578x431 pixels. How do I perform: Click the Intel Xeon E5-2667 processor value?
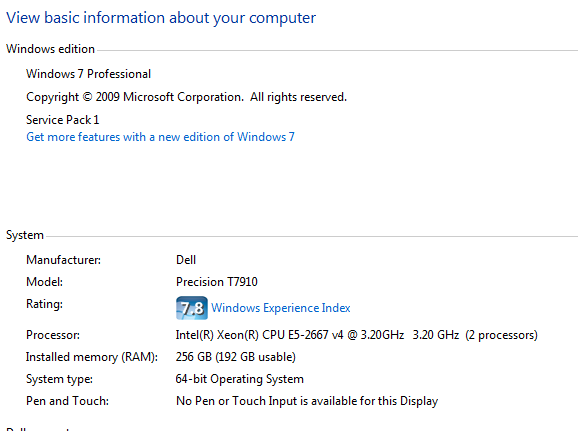tap(356, 335)
